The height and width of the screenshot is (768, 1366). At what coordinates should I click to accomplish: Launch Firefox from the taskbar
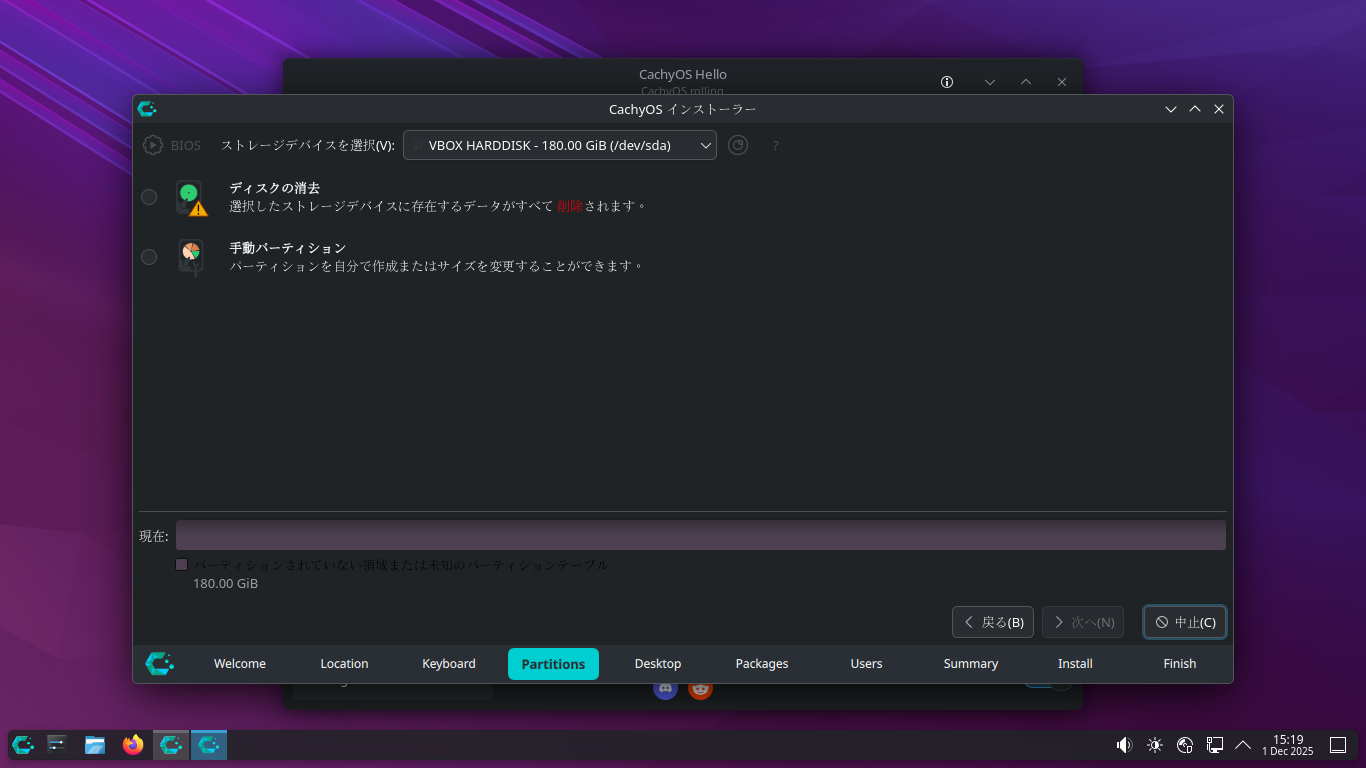133,744
